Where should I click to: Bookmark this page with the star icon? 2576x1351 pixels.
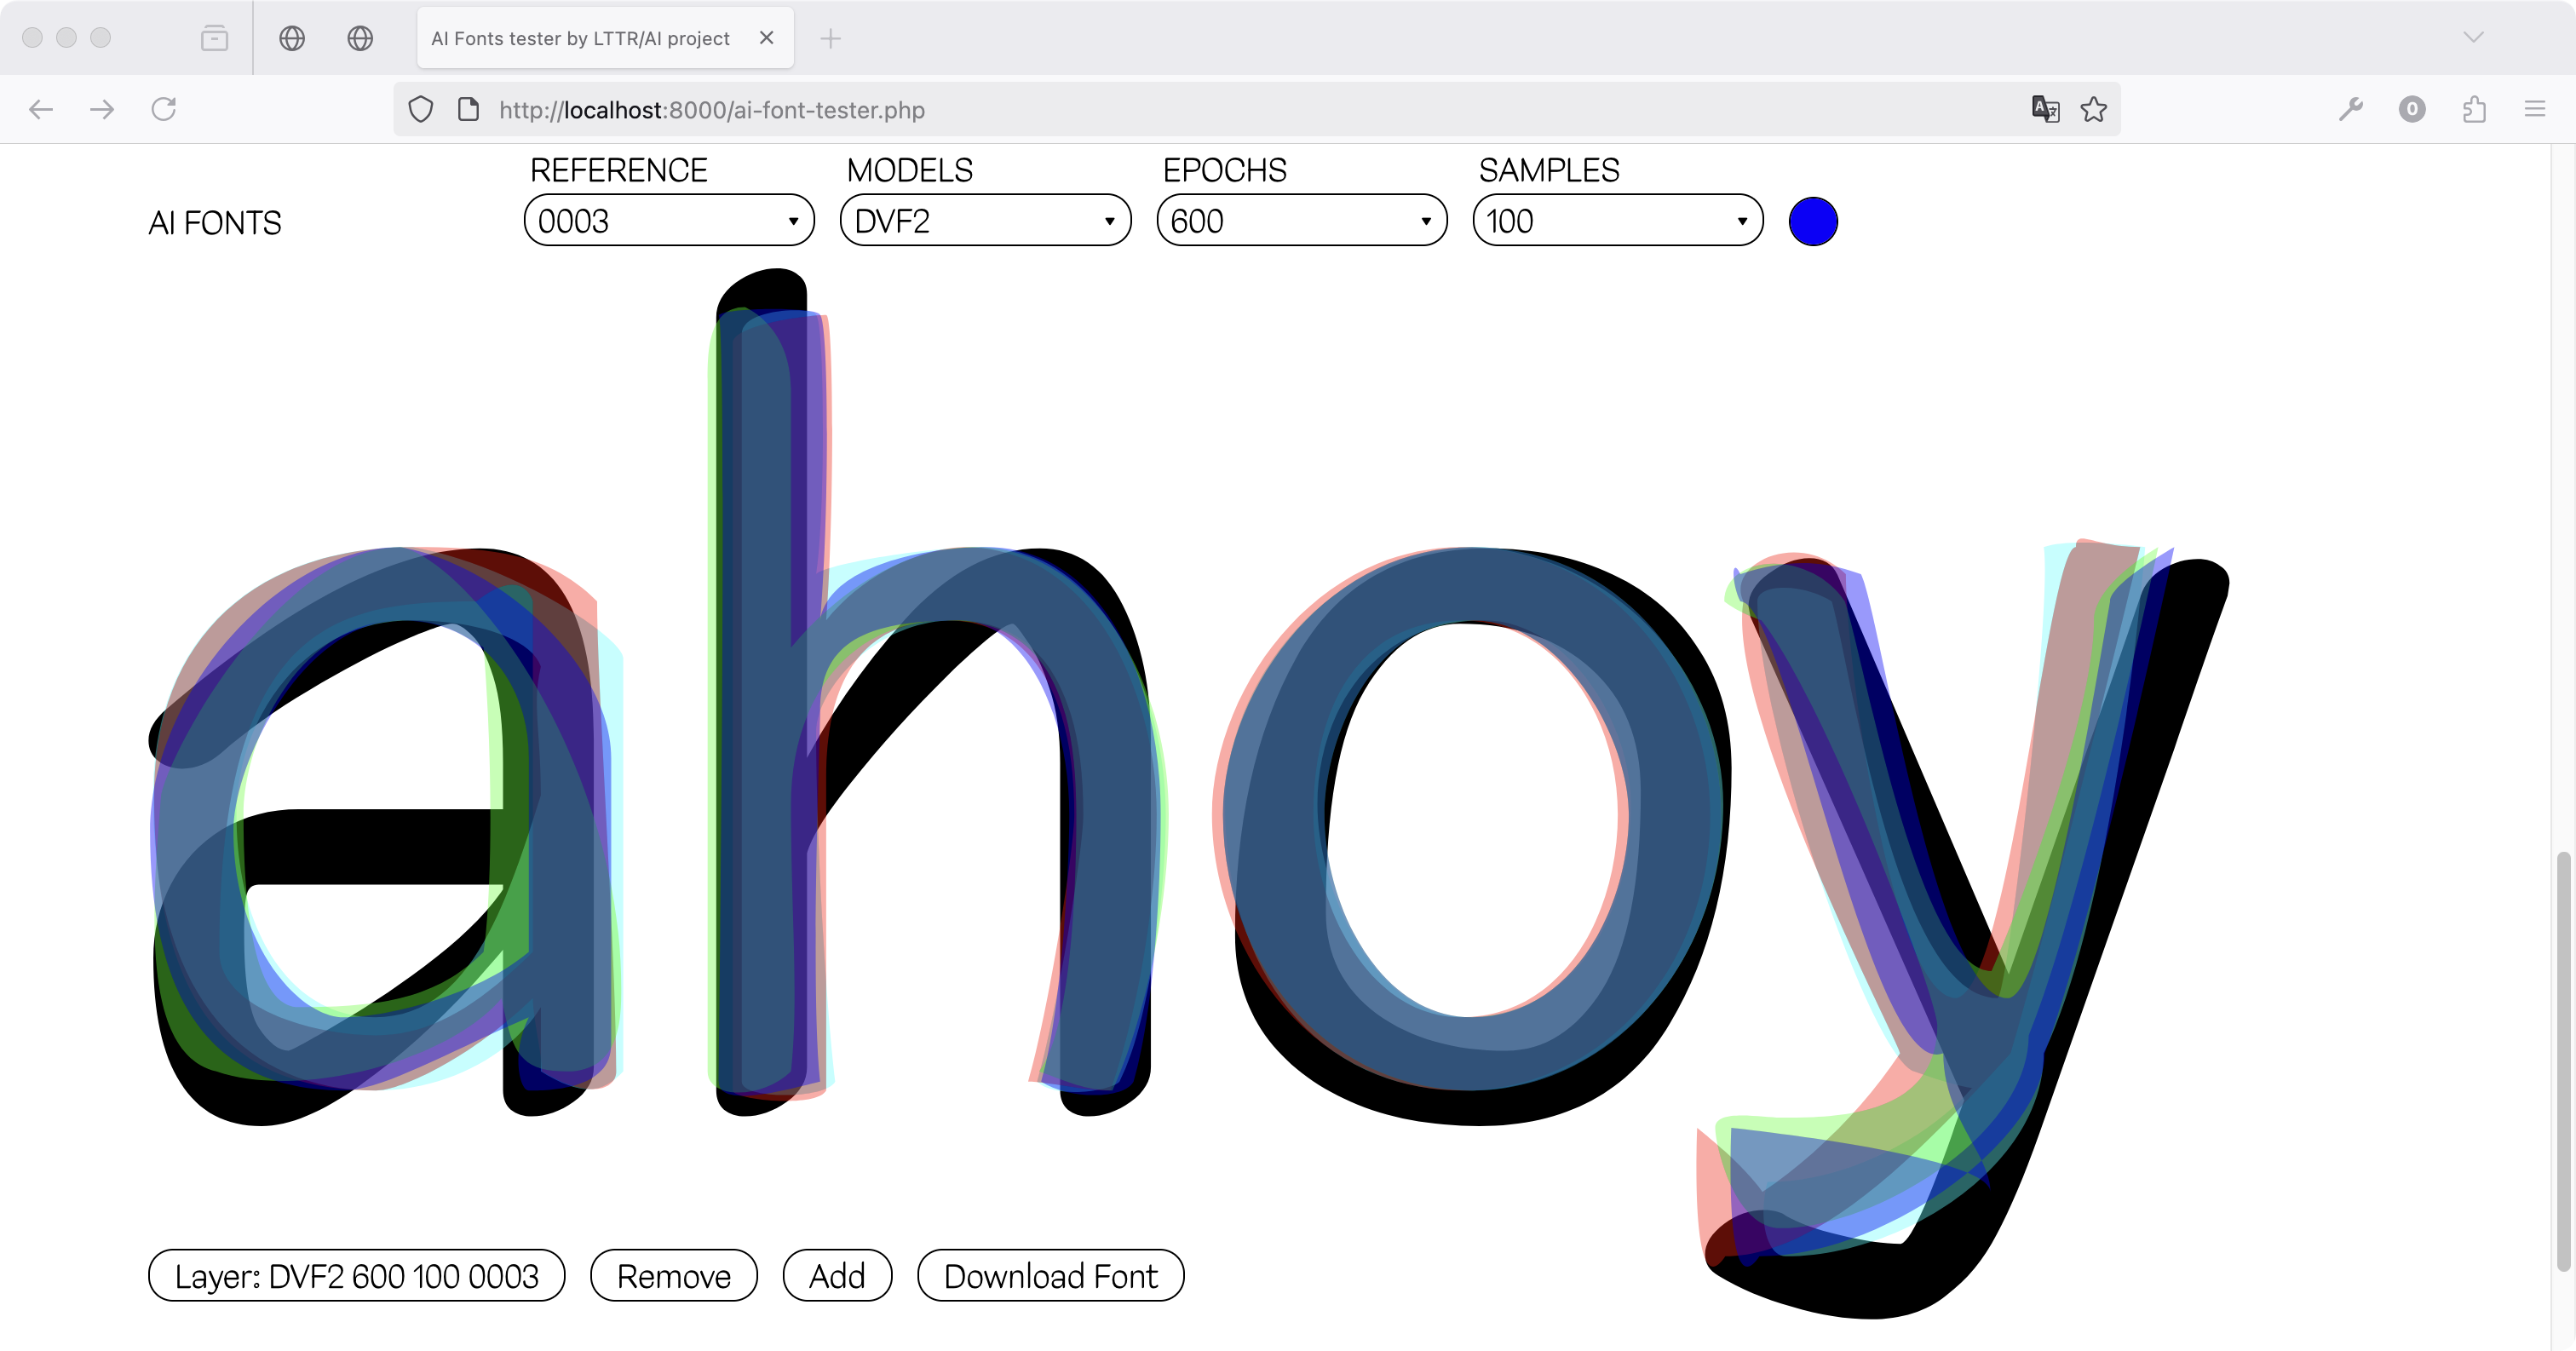pyautogui.click(x=2093, y=109)
